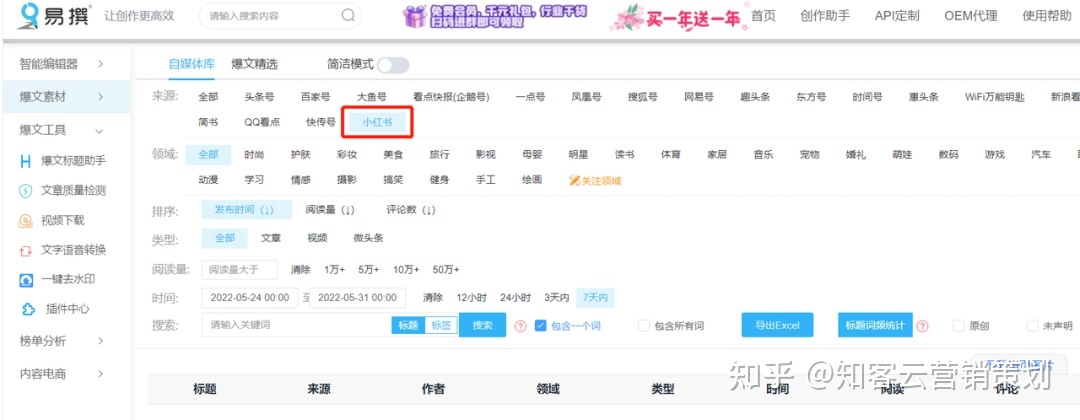Click the end date field 2022-05-31
The height and width of the screenshot is (420, 1080).
point(357,298)
